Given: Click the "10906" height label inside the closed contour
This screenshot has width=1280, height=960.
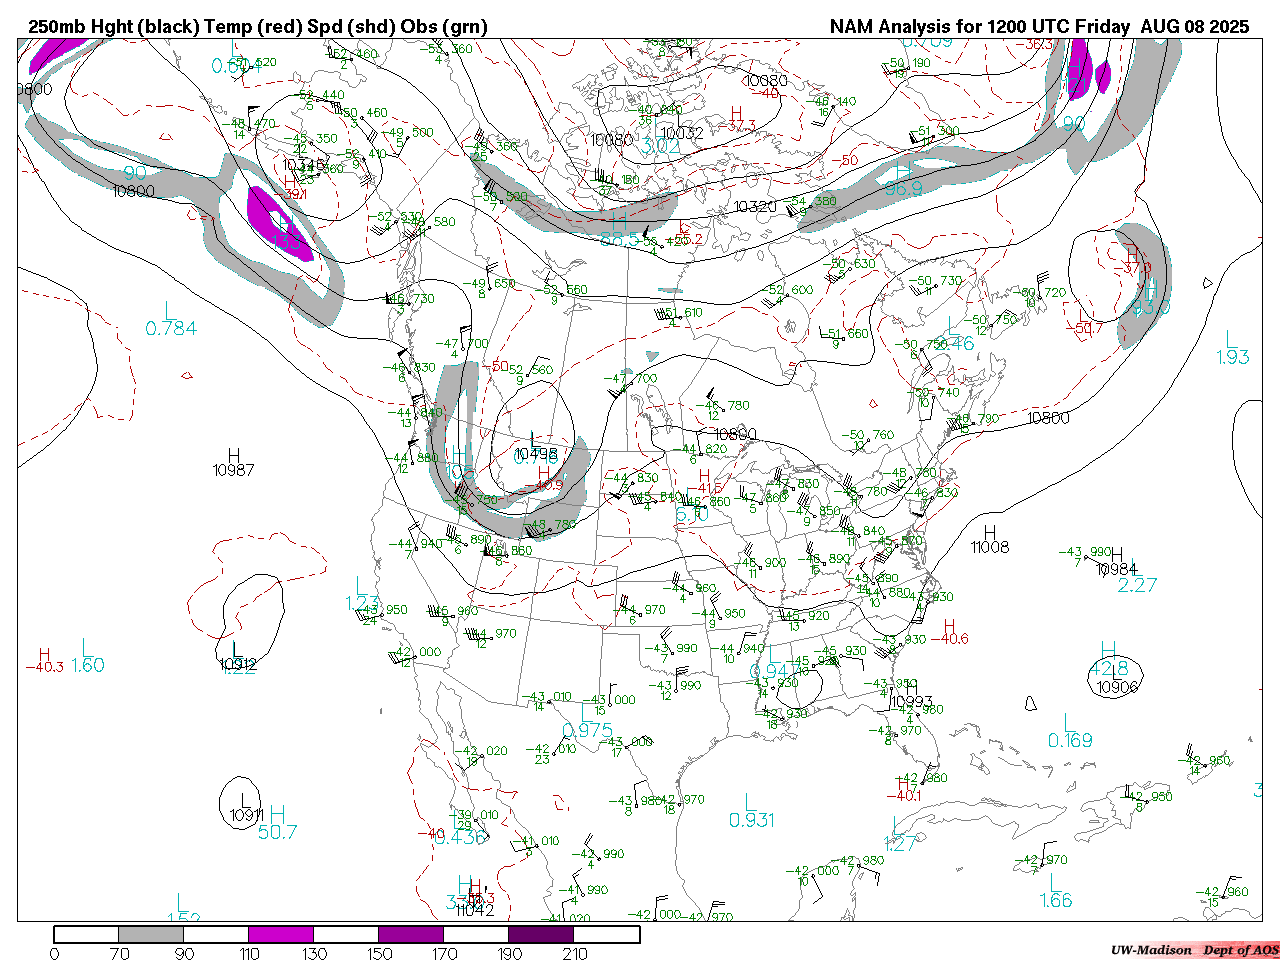Looking at the screenshot, I should tap(1117, 687).
